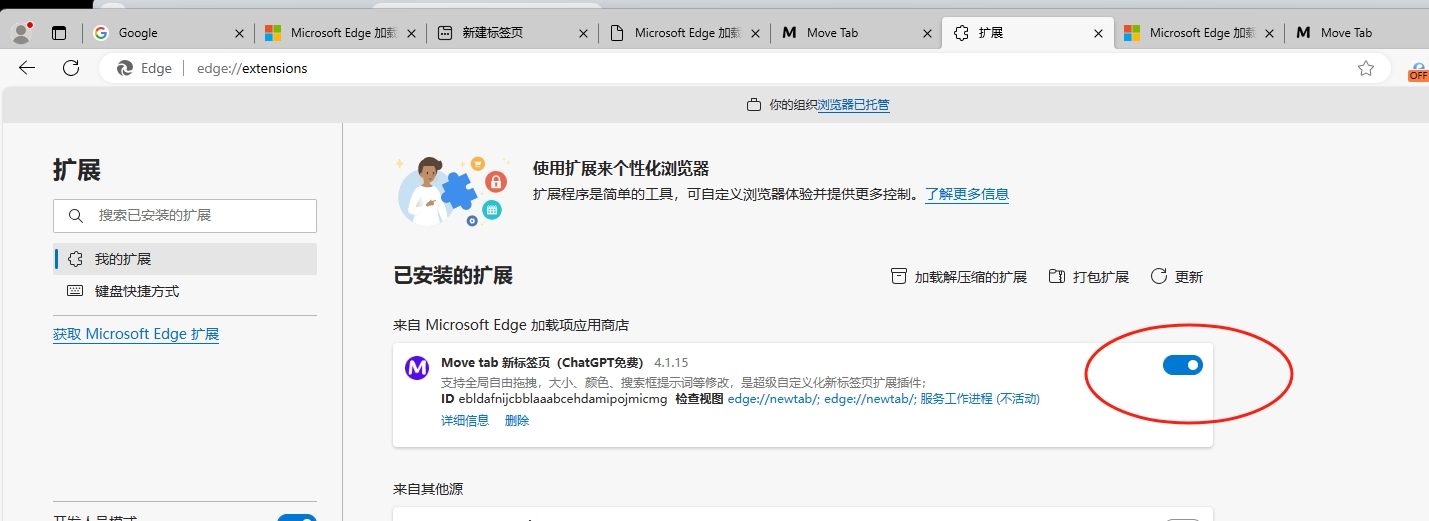Image resolution: width=1429 pixels, height=521 pixels.
Task: Click the purple Move tab extension icon
Action: click(417, 367)
